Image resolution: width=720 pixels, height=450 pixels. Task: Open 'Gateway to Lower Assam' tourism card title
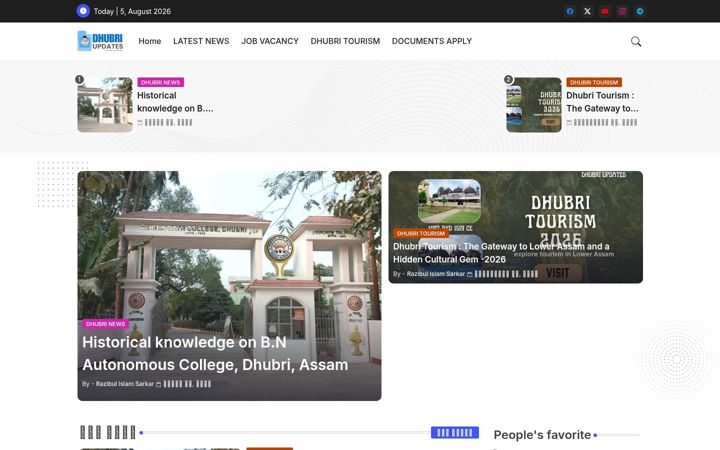pyautogui.click(x=501, y=253)
